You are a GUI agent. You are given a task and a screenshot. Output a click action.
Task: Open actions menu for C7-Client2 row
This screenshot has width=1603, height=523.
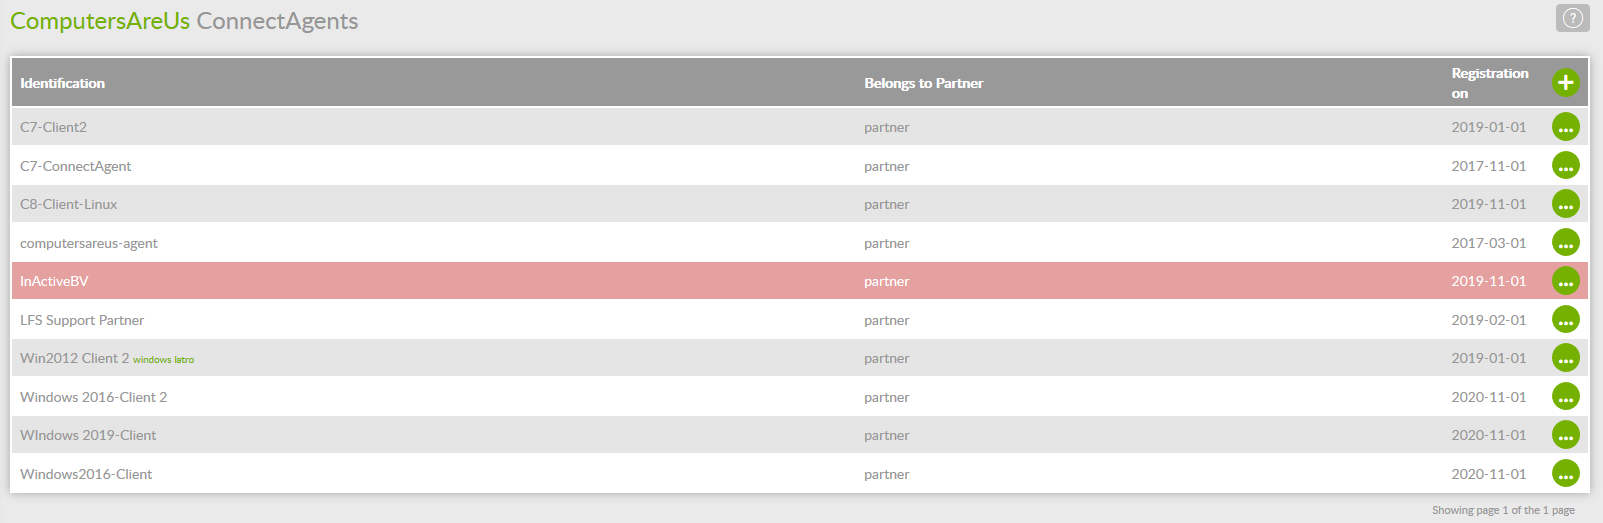[1565, 127]
